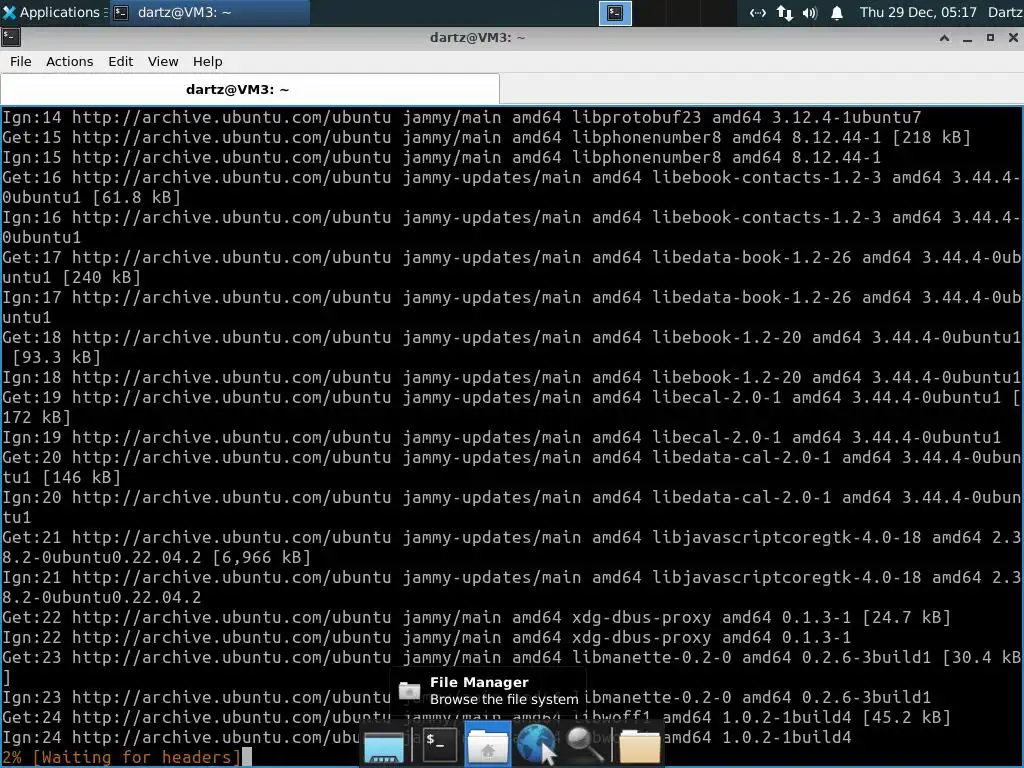
Task: Click the '[93.3 kB]' size text
Action: coord(57,357)
